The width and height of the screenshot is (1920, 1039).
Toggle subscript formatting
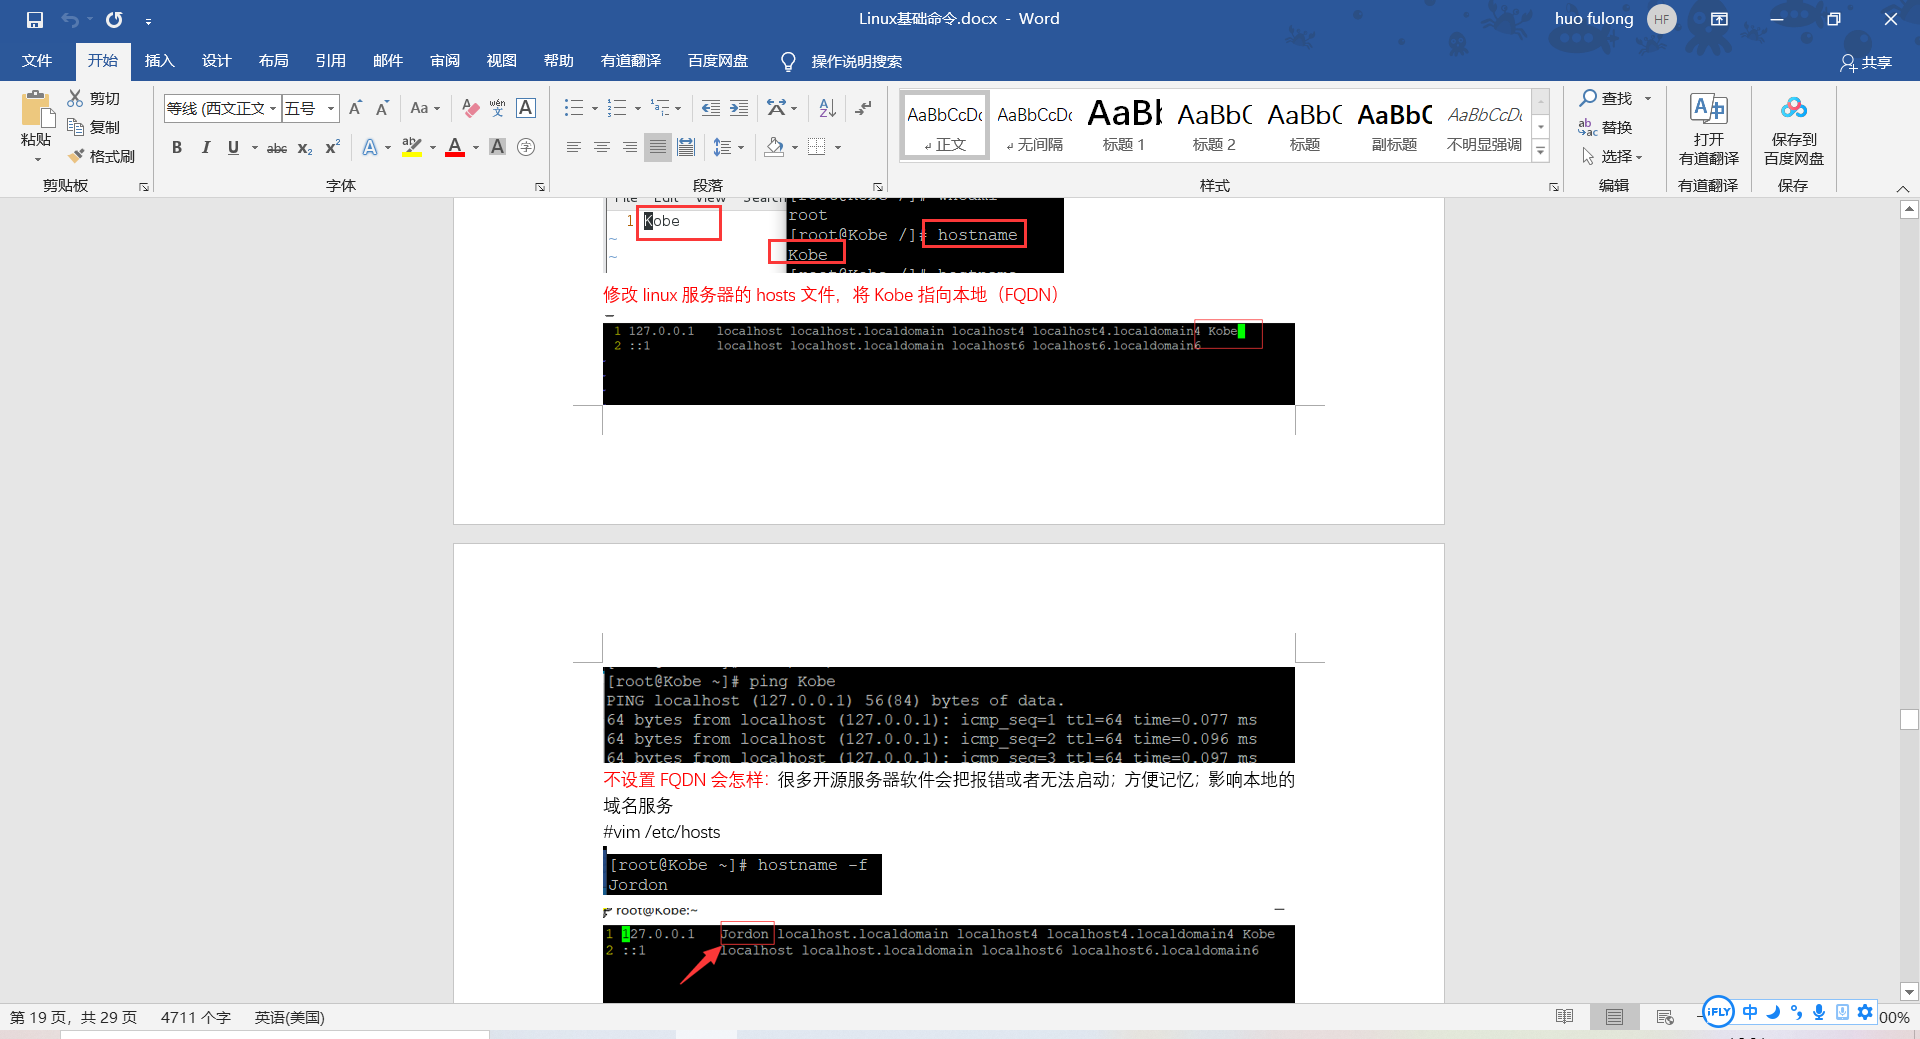305,148
